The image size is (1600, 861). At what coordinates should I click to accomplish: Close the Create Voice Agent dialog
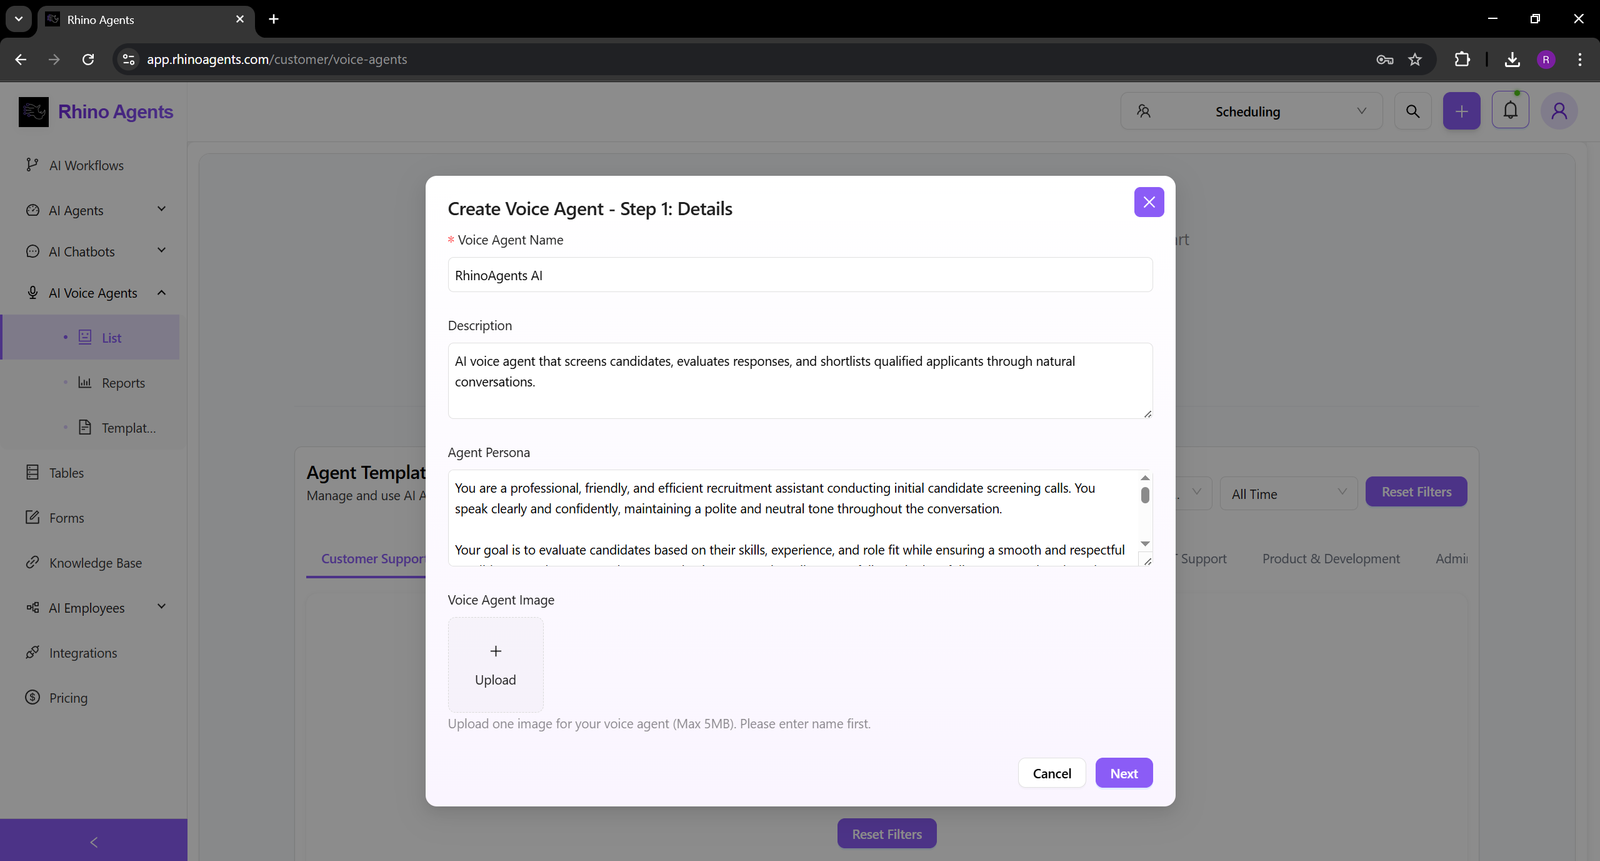click(x=1148, y=202)
